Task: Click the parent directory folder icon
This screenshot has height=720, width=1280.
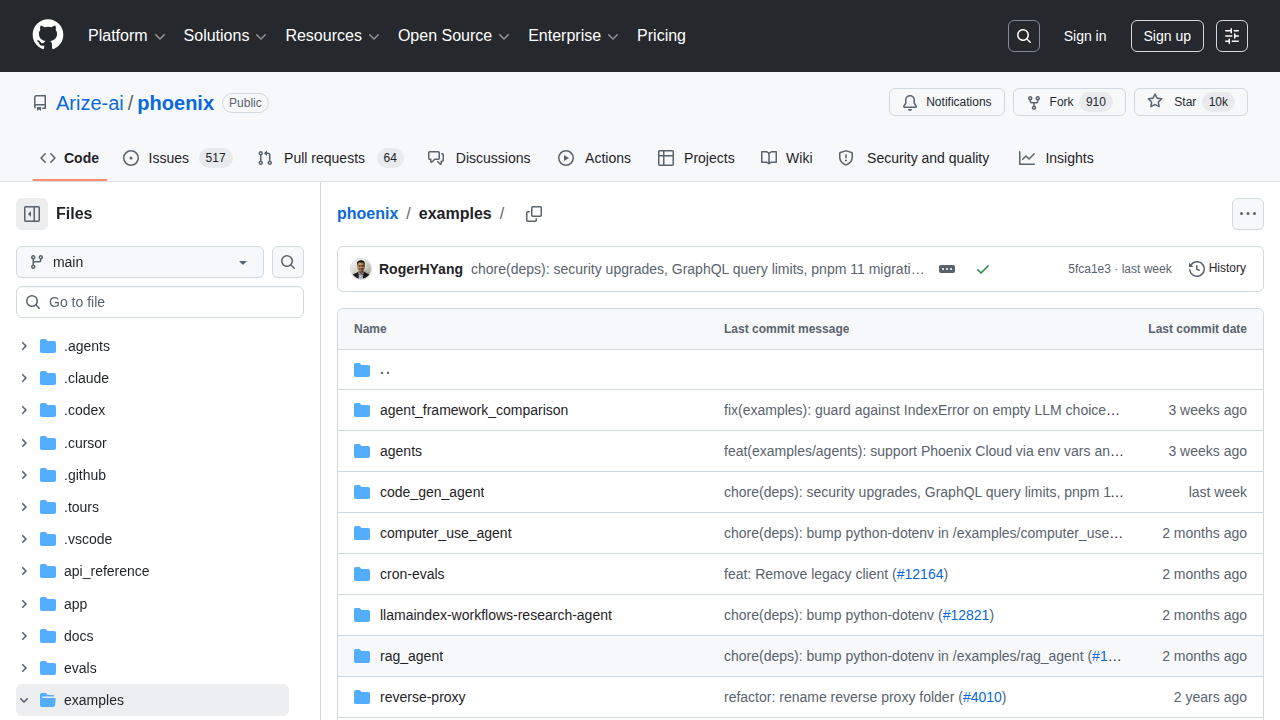Action: point(362,370)
